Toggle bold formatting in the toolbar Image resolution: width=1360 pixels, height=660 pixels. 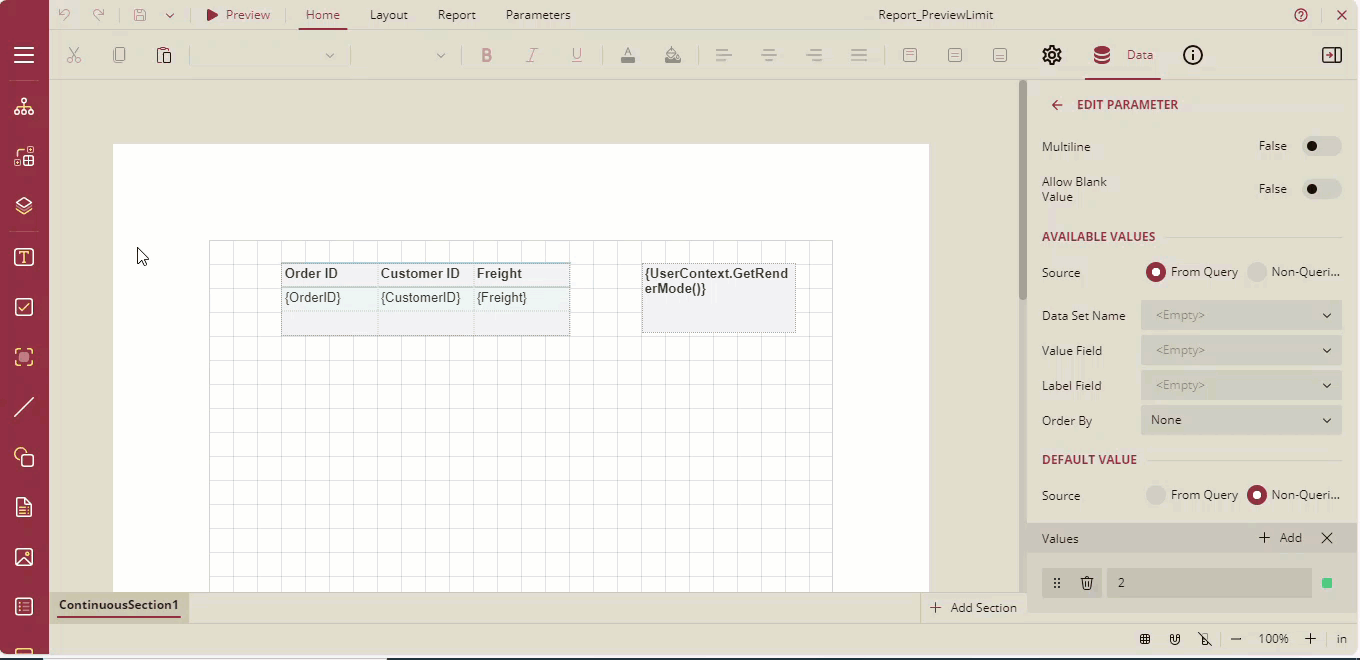click(486, 55)
